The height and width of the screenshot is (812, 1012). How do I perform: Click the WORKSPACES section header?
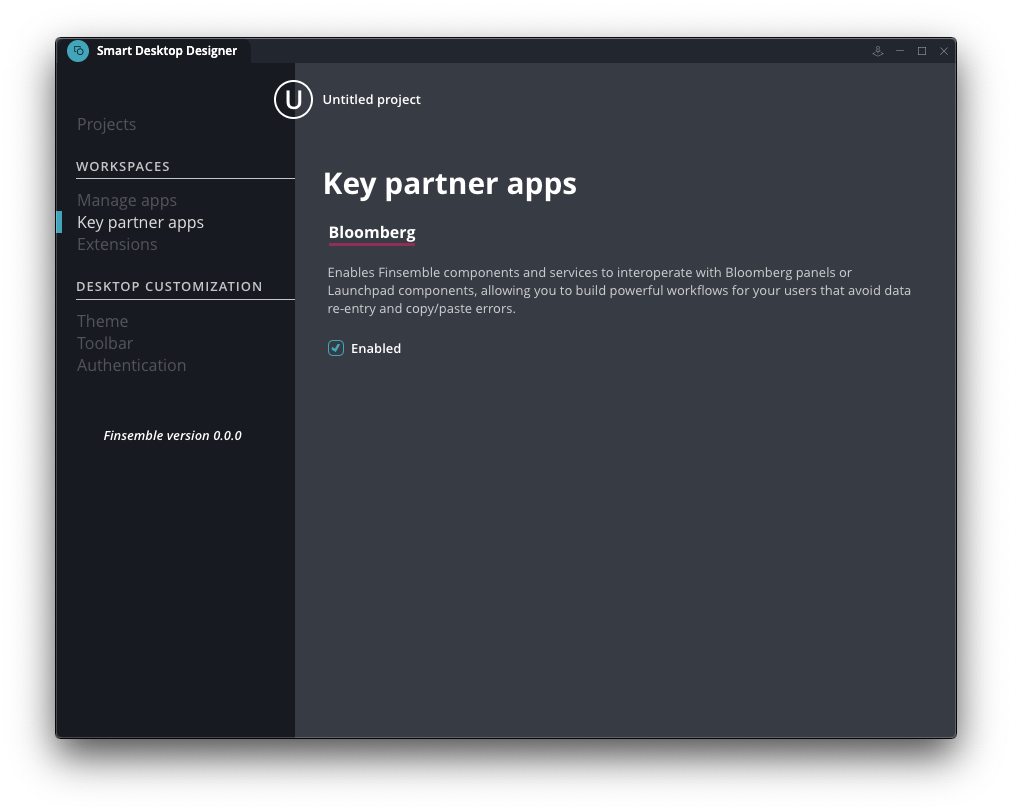(x=123, y=167)
